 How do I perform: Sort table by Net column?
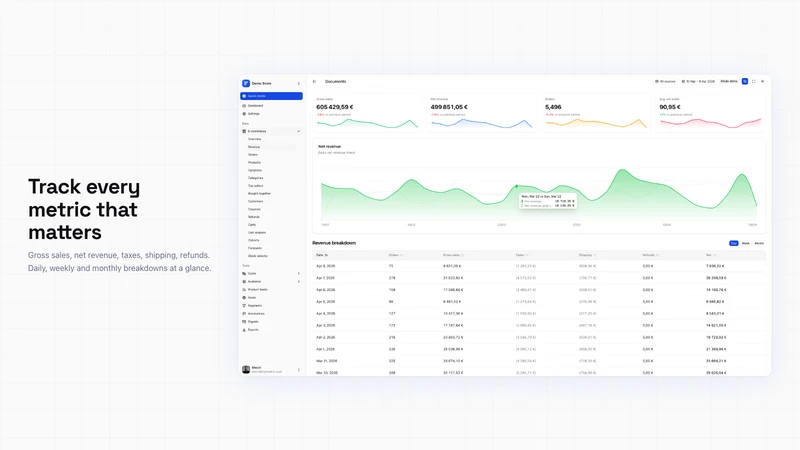click(710, 255)
